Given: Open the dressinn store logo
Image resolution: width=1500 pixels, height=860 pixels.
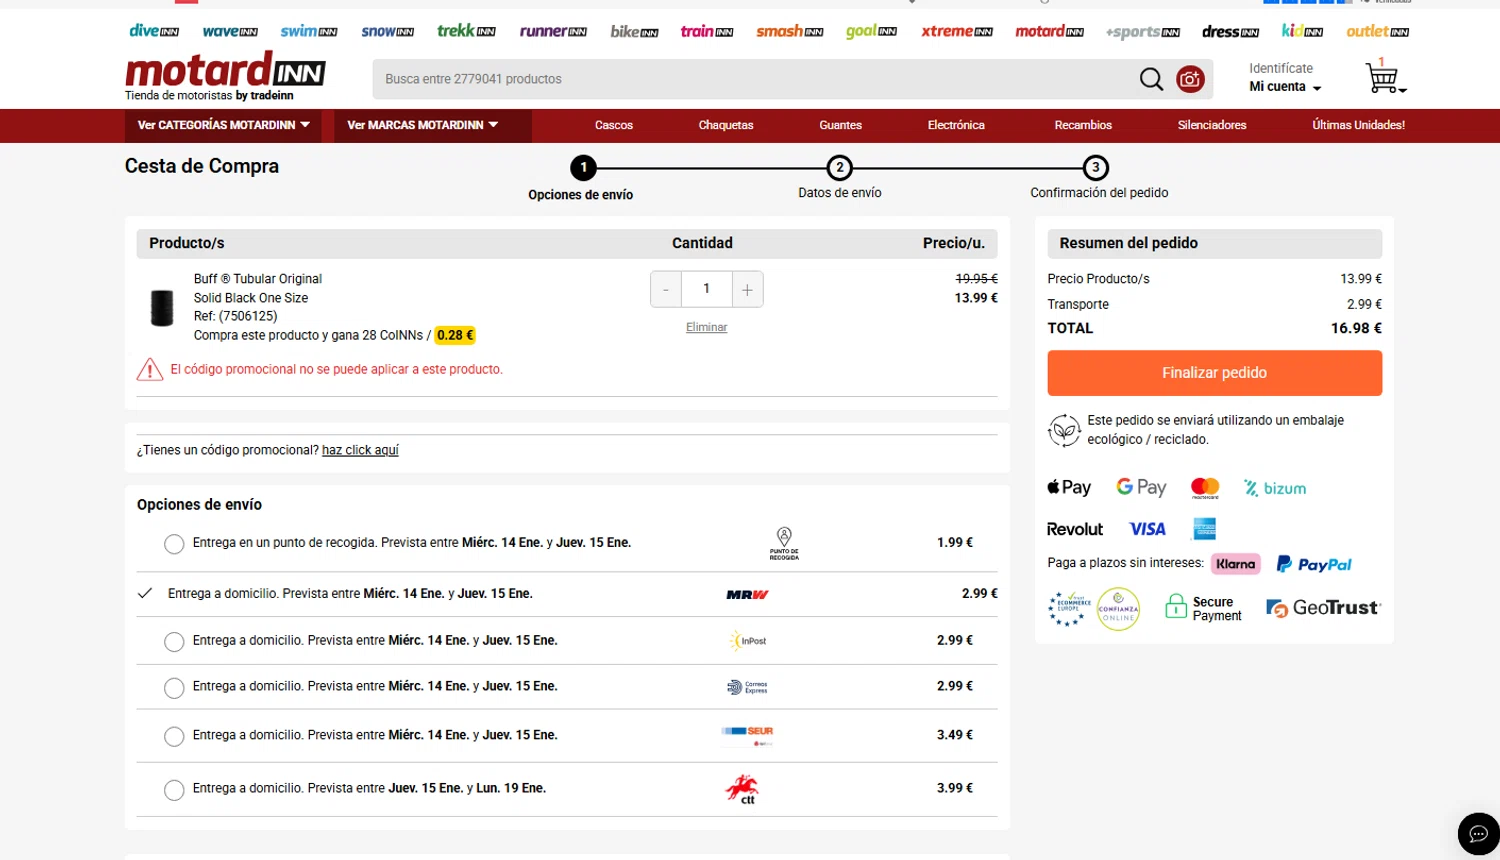Looking at the screenshot, I should (1230, 32).
